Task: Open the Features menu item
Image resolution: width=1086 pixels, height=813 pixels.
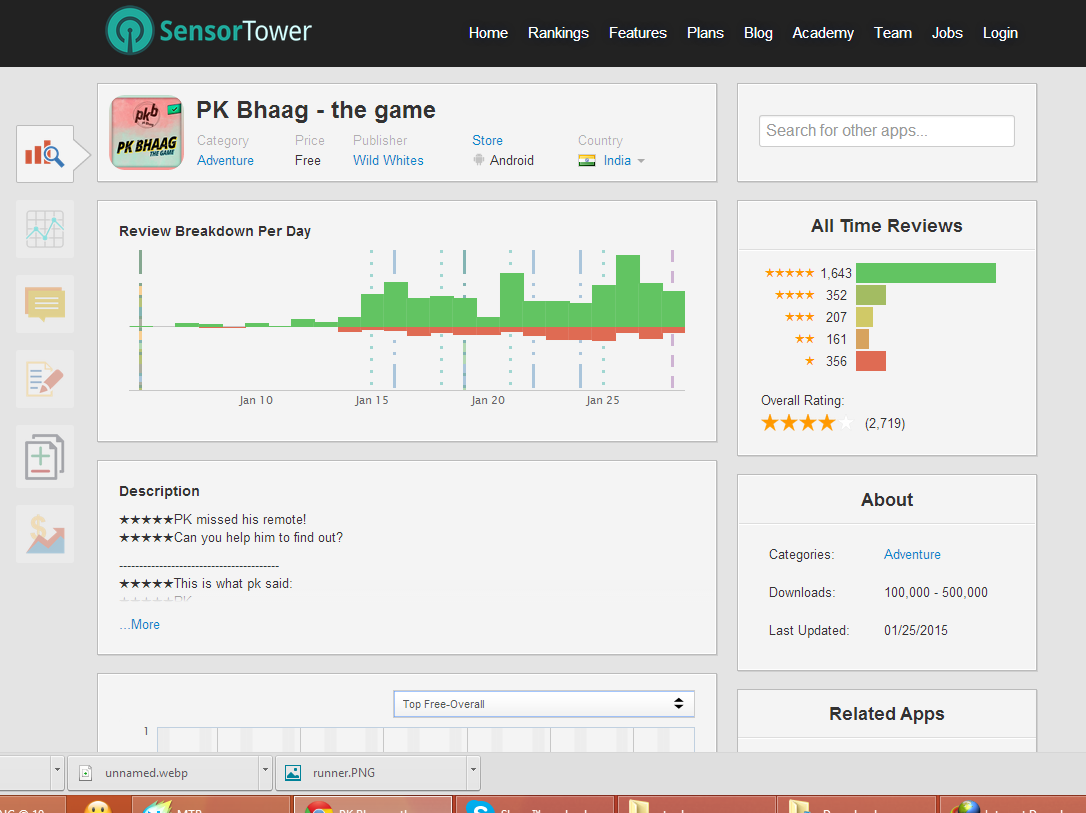Action: coord(638,33)
